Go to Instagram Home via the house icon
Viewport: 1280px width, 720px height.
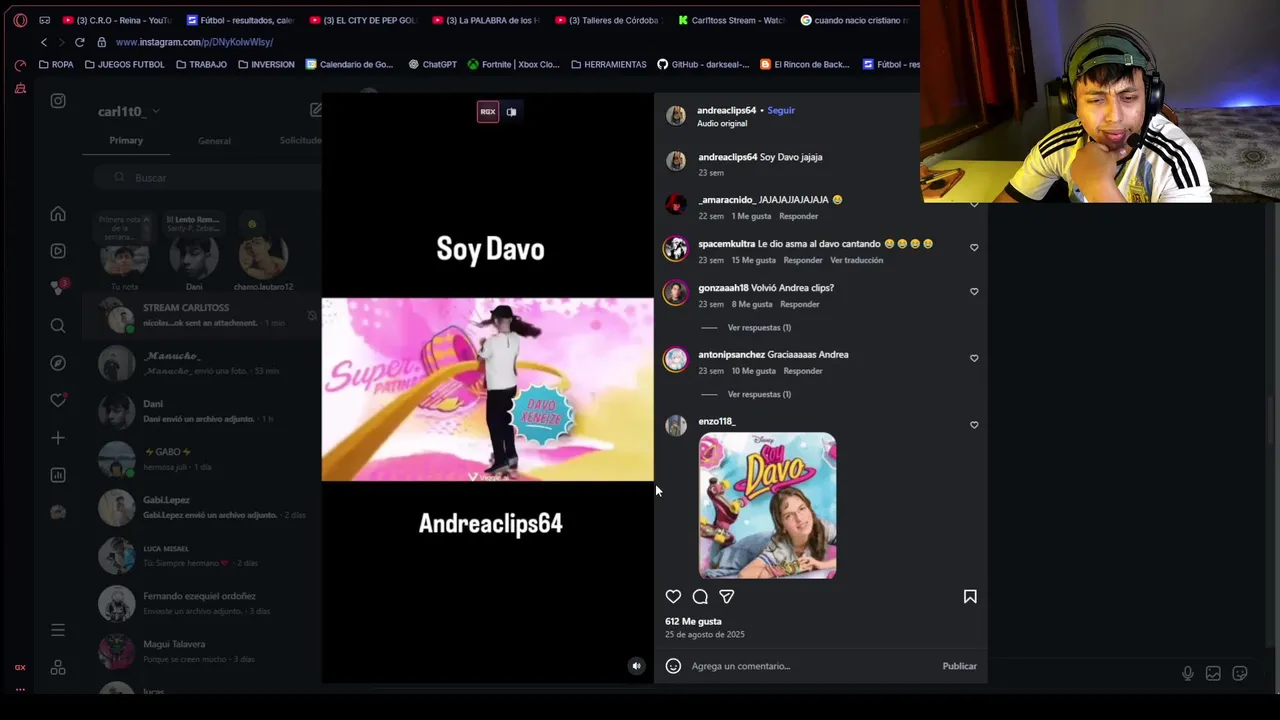(58, 214)
